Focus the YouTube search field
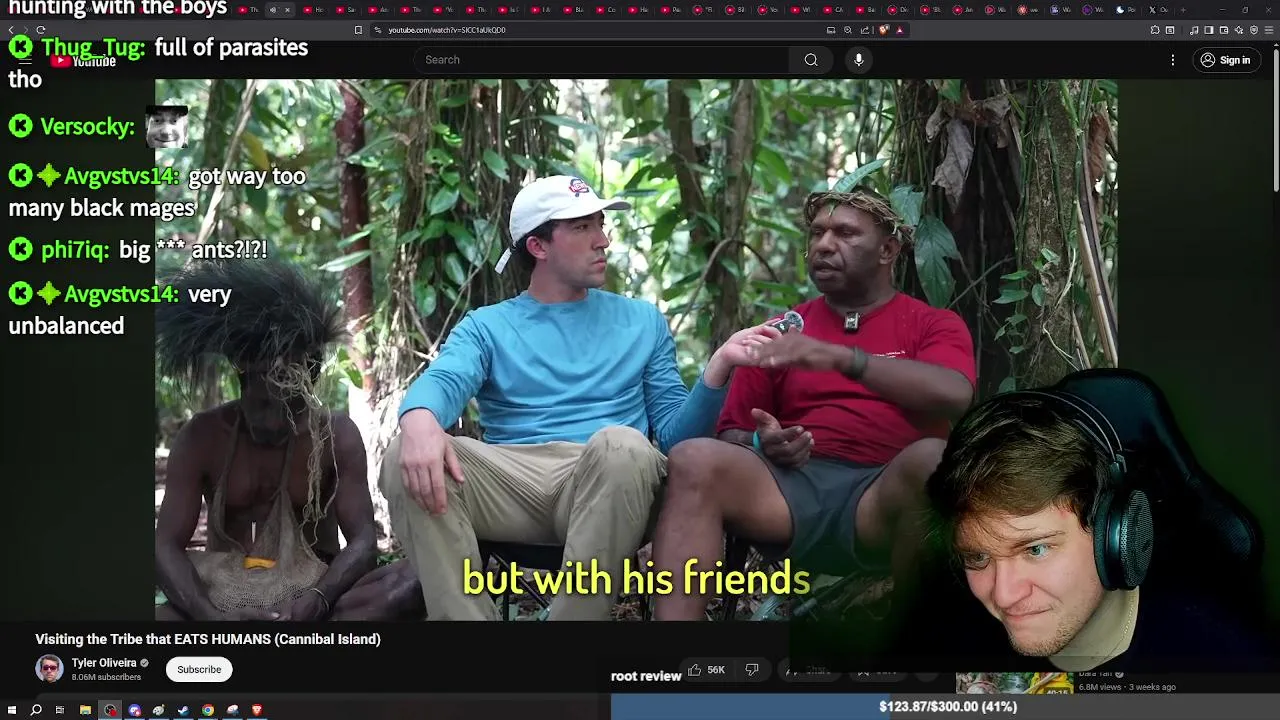1280x720 pixels. point(600,60)
